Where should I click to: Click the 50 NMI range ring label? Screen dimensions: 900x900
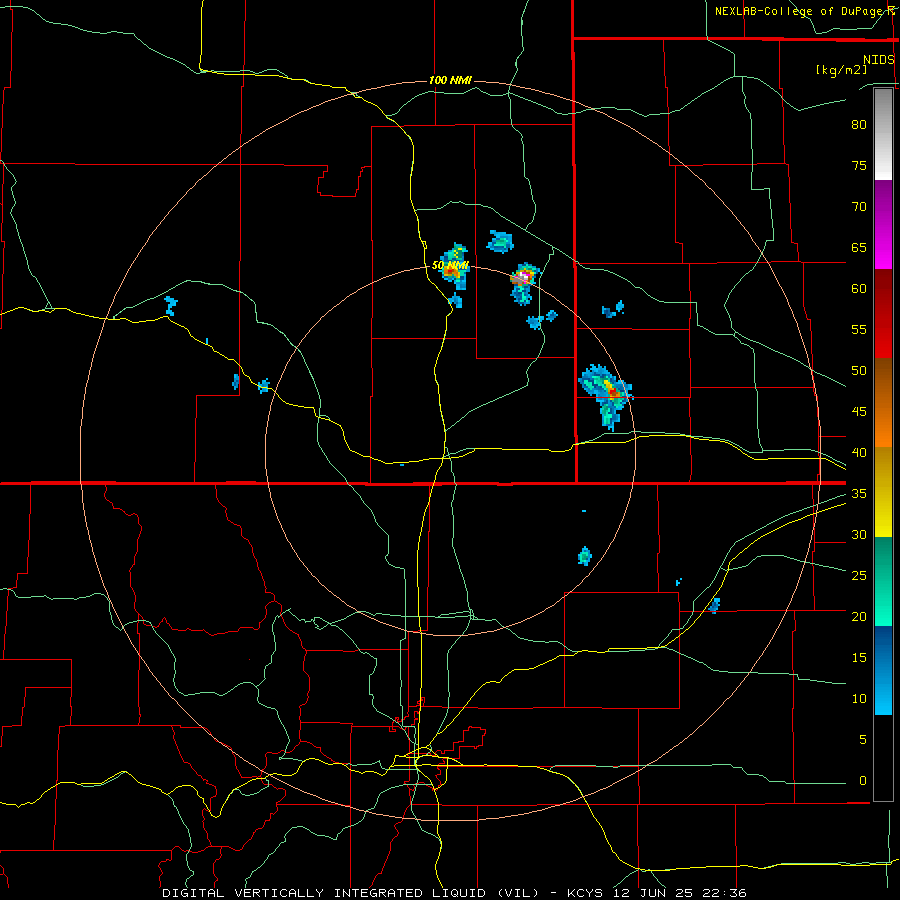click(451, 266)
